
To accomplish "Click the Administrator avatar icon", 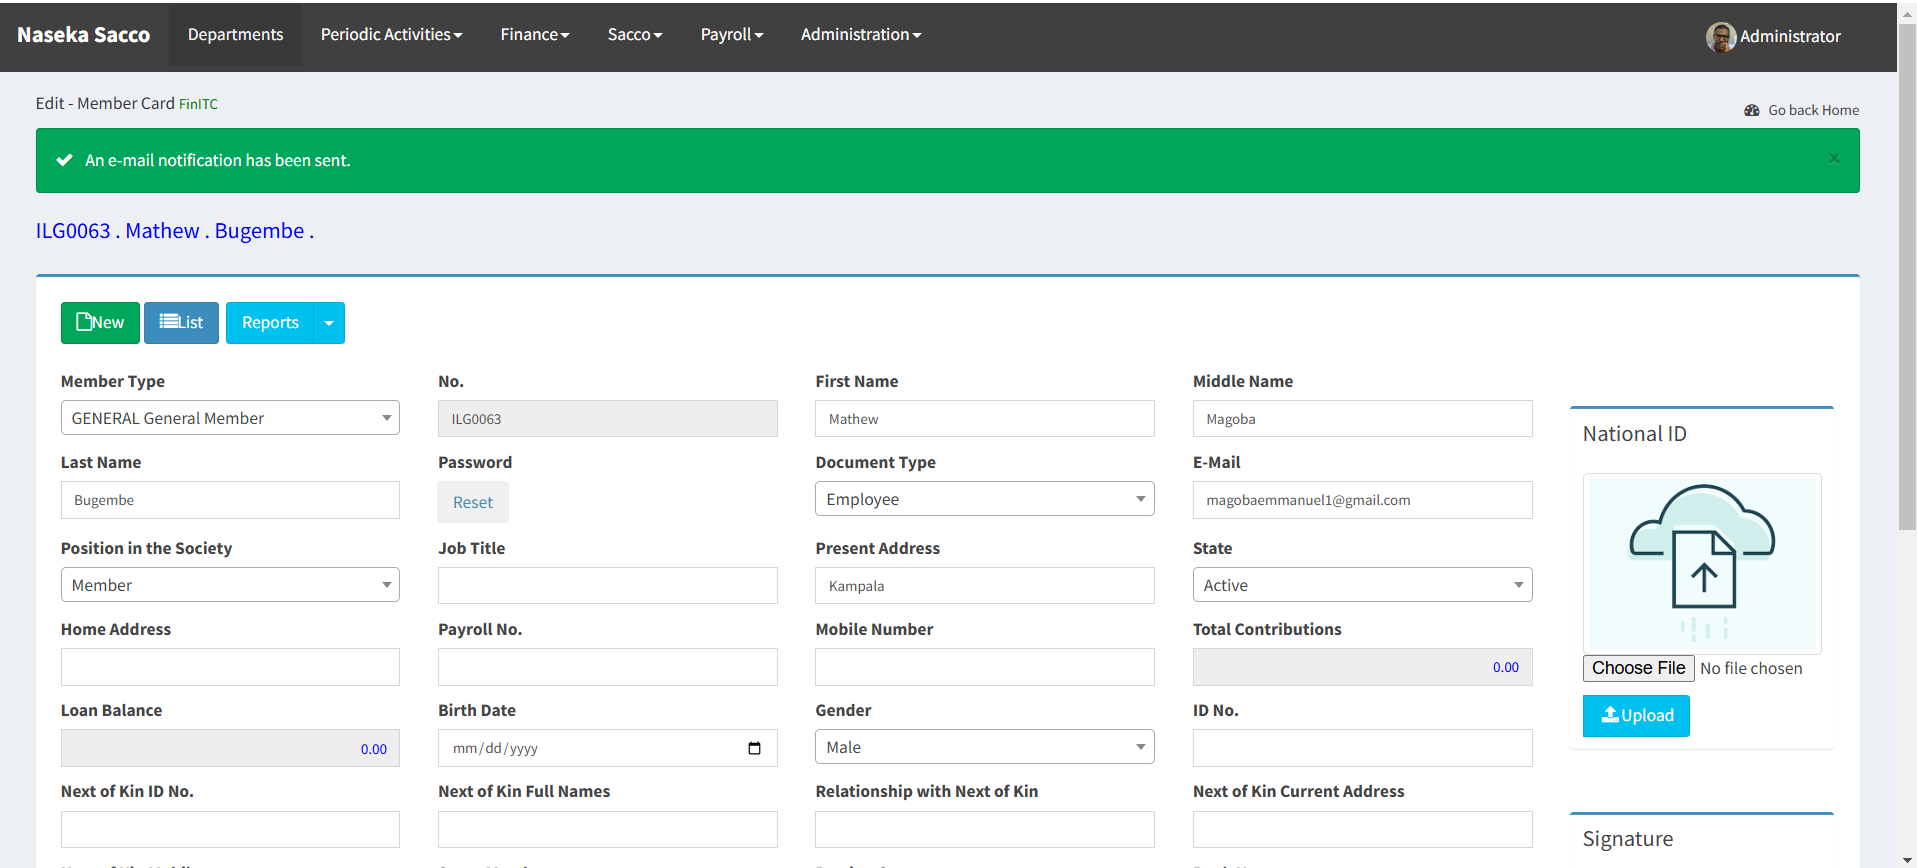I will tap(1720, 37).
